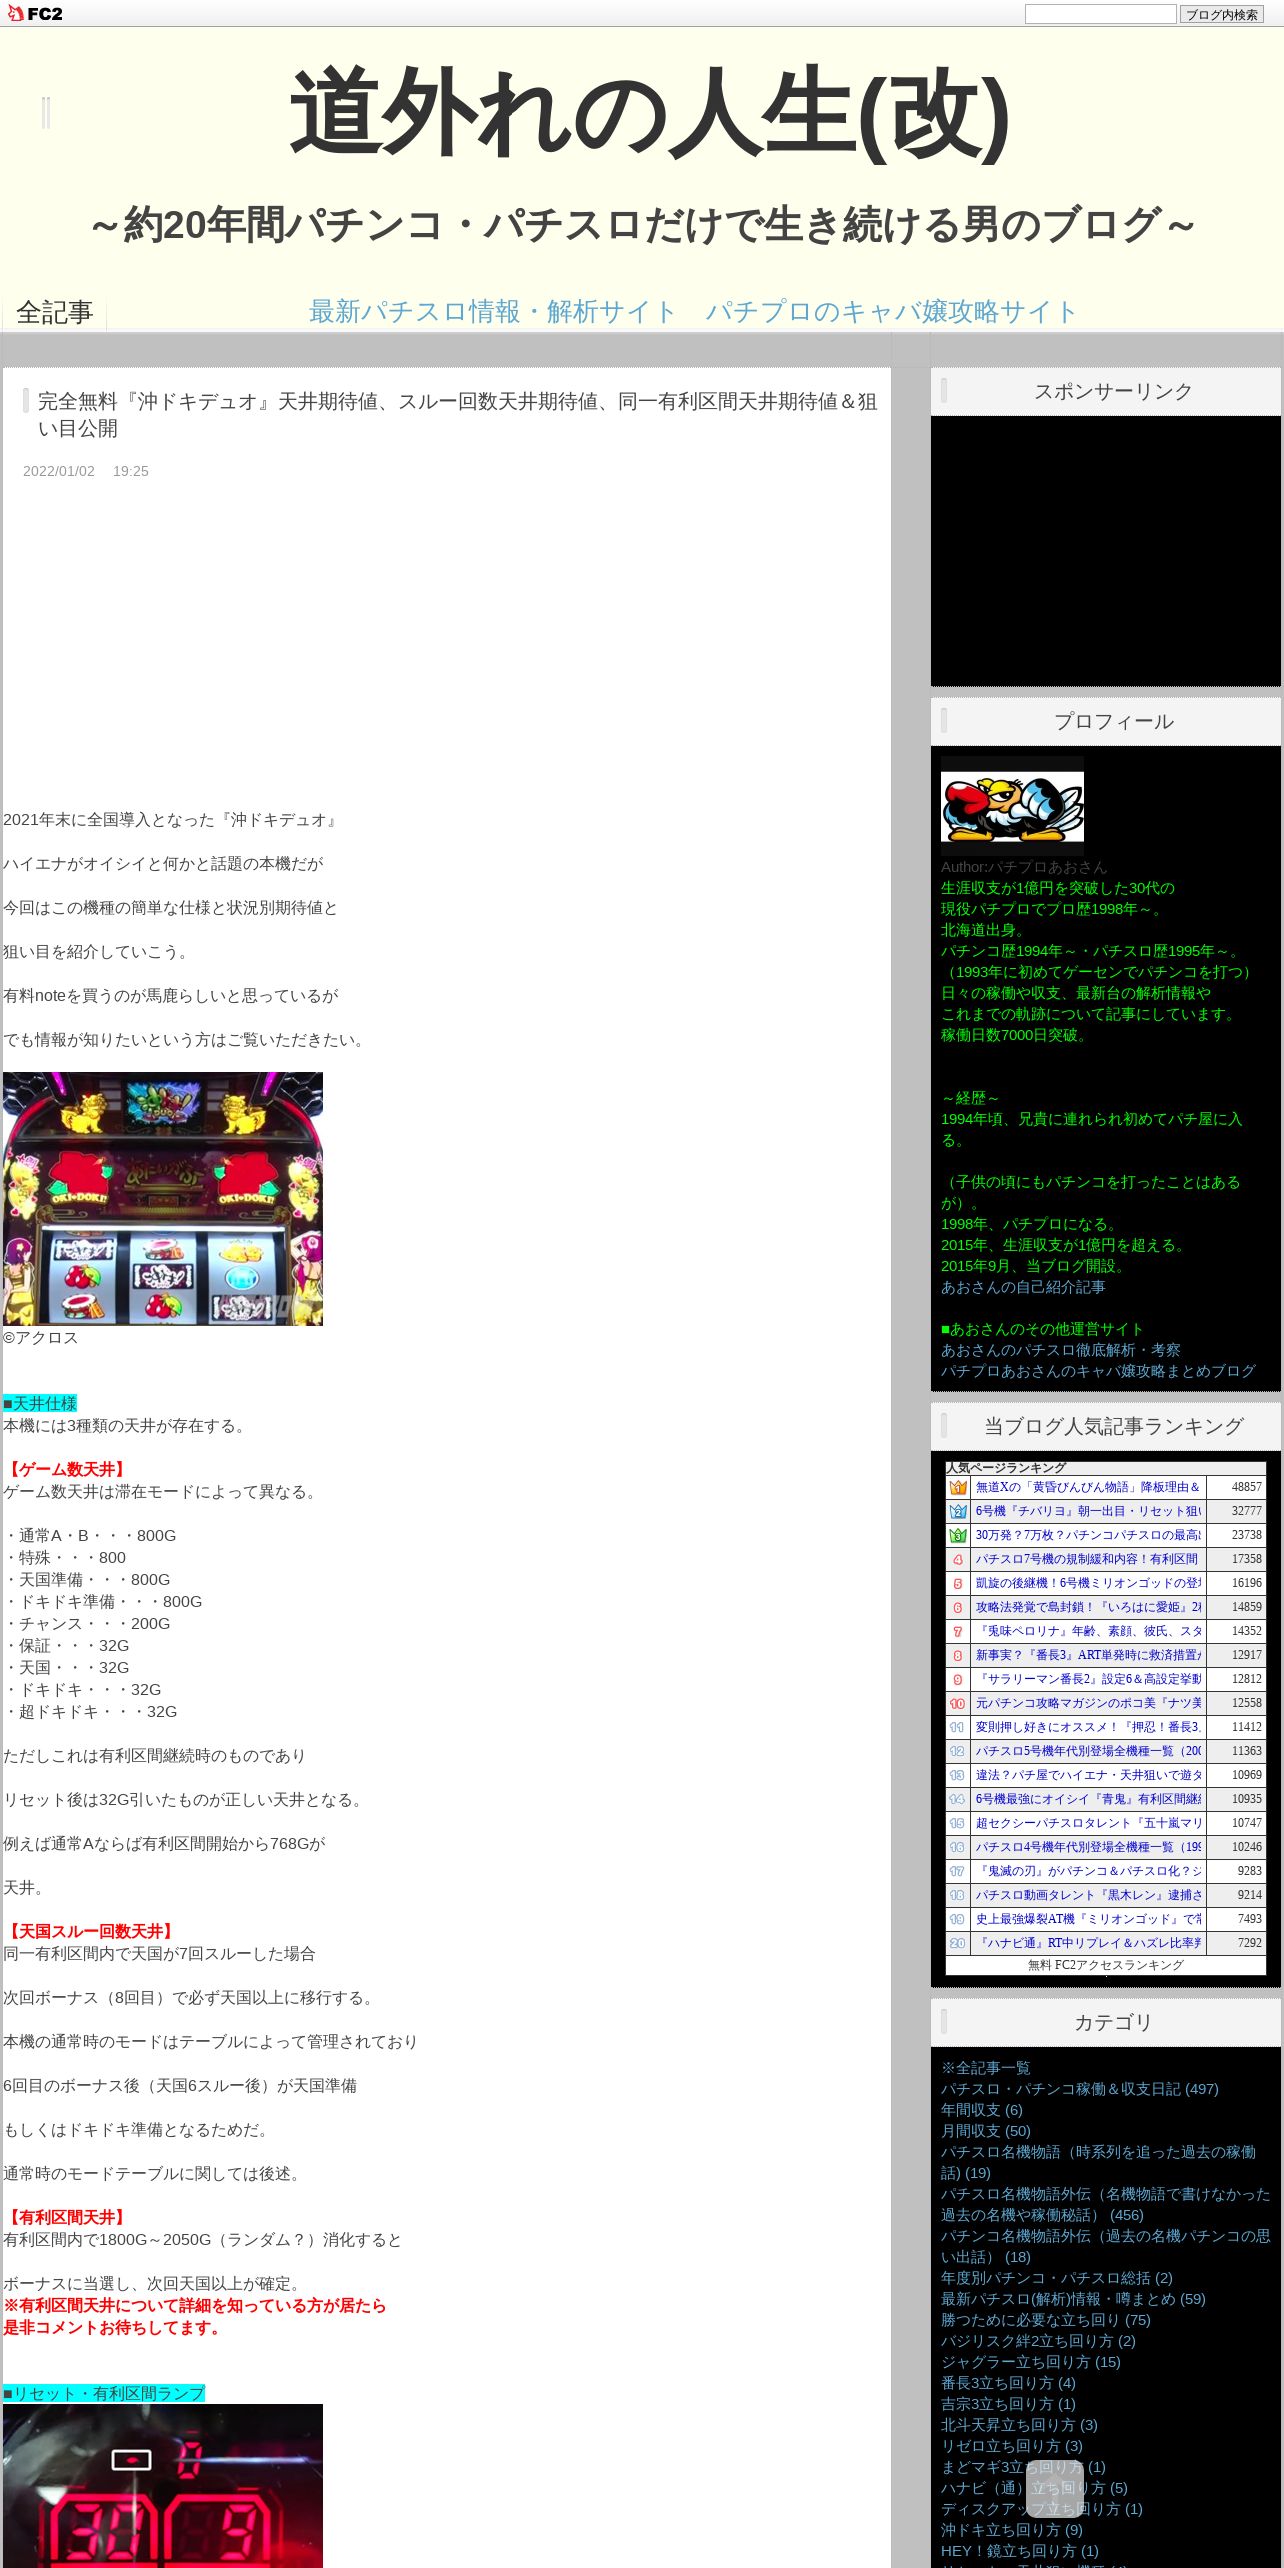Open category HEY！鏡立ち回り方 (1)
This screenshot has width=1284, height=2568.
point(1019,2551)
